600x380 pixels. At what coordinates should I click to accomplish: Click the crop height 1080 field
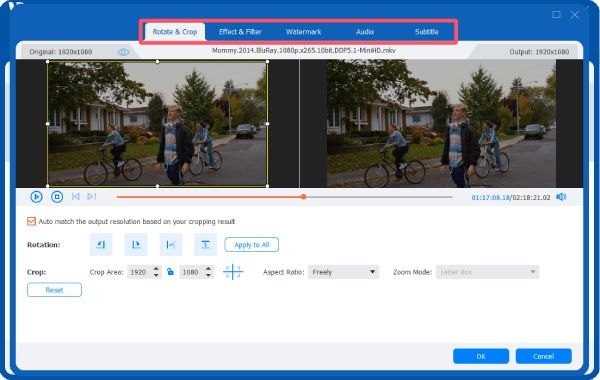(192, 272)
